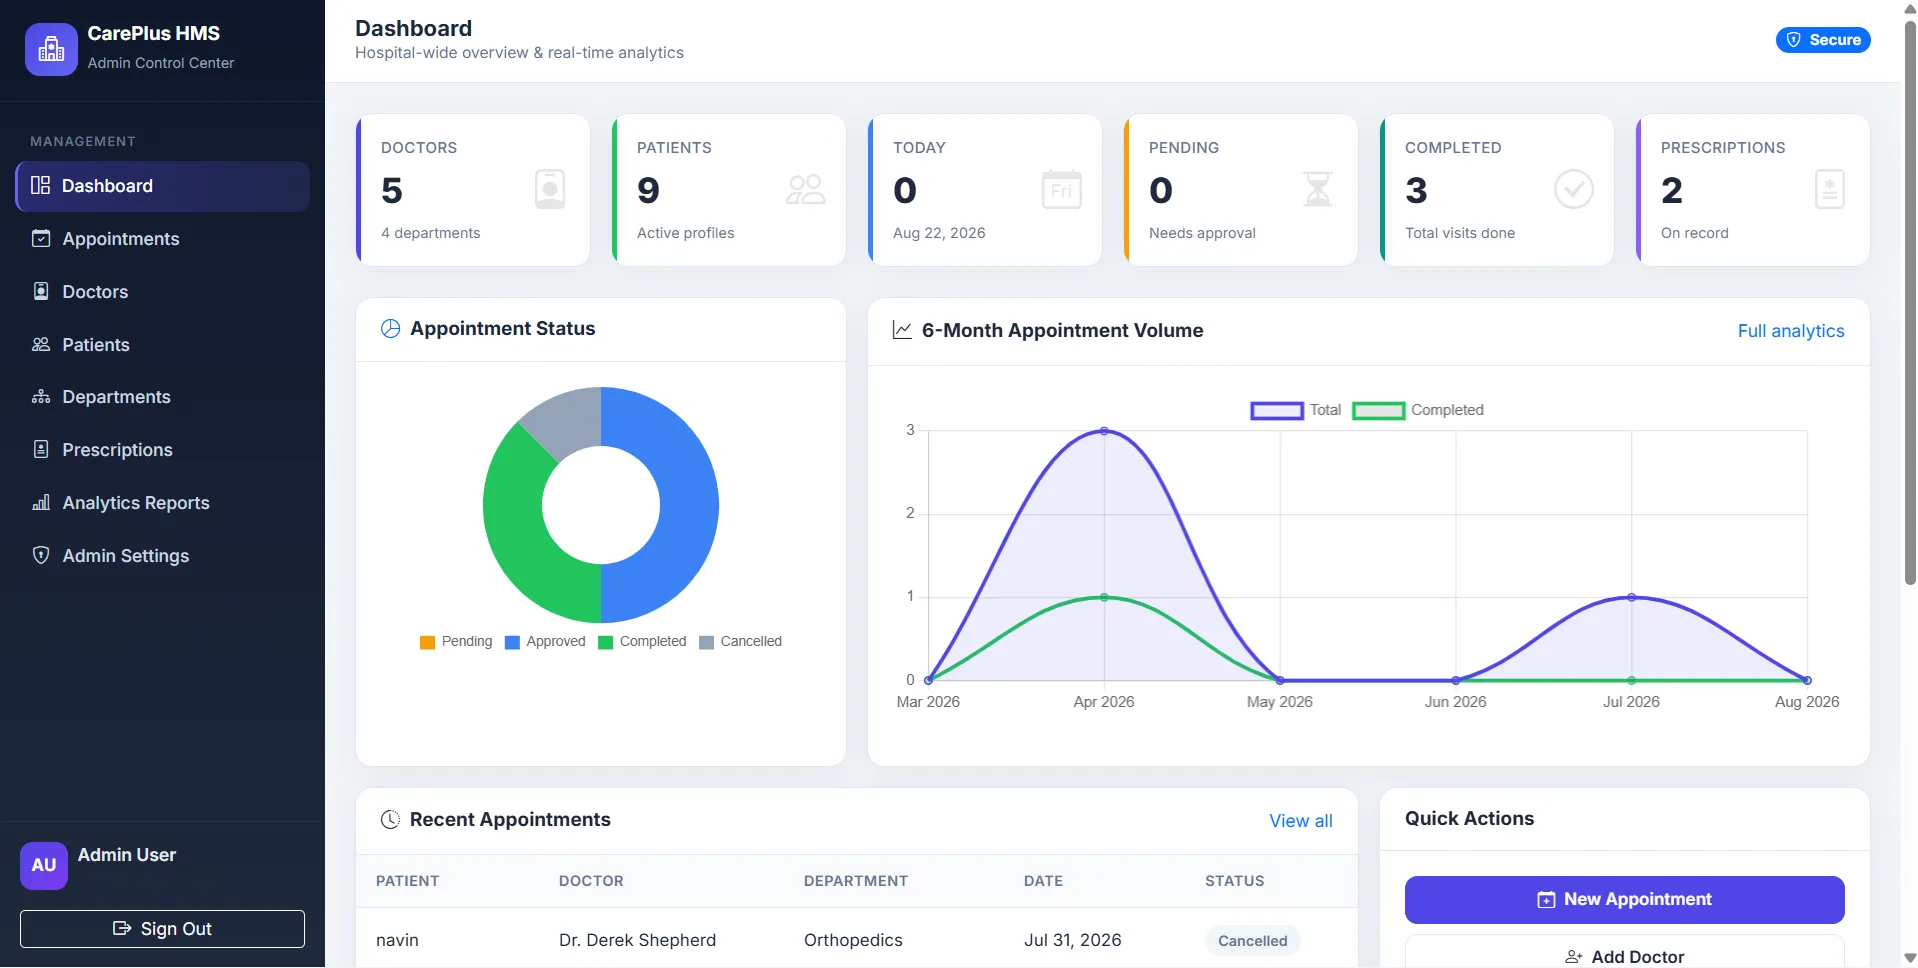This screenshot has width=1918, height=968.
Task: Click the prescription file icon on Prescriptions card
Action: 1829,189
